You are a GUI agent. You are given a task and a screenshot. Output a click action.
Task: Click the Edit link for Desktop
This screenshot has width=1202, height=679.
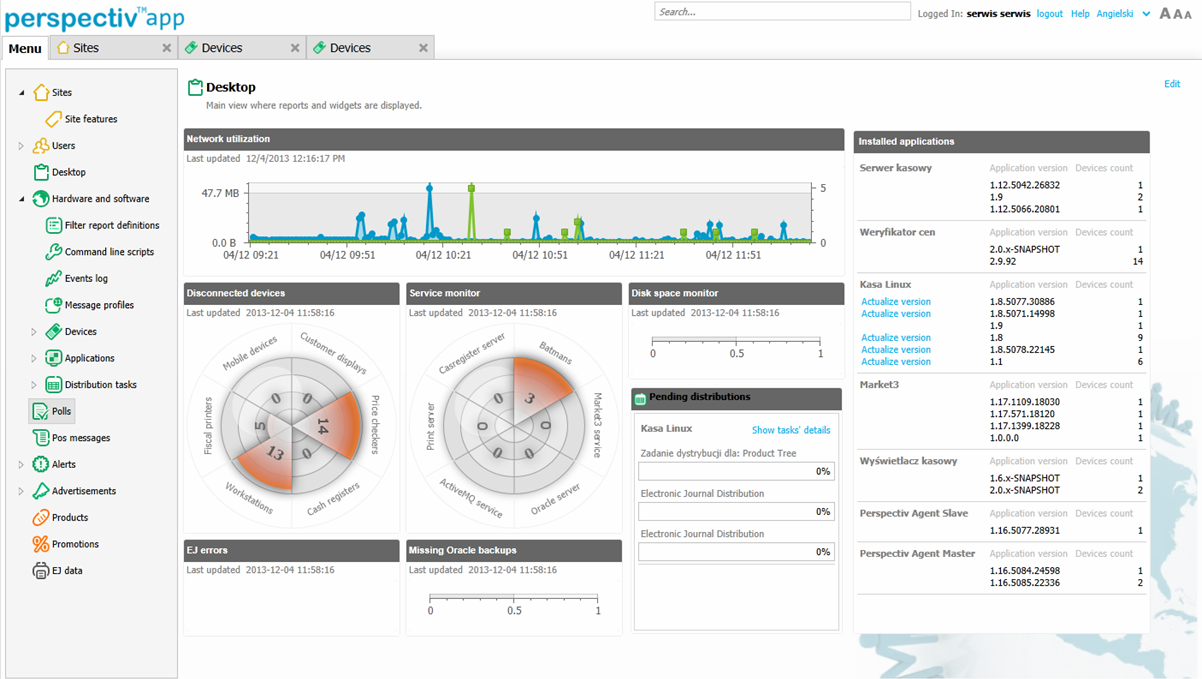(x=1172, y=84)
